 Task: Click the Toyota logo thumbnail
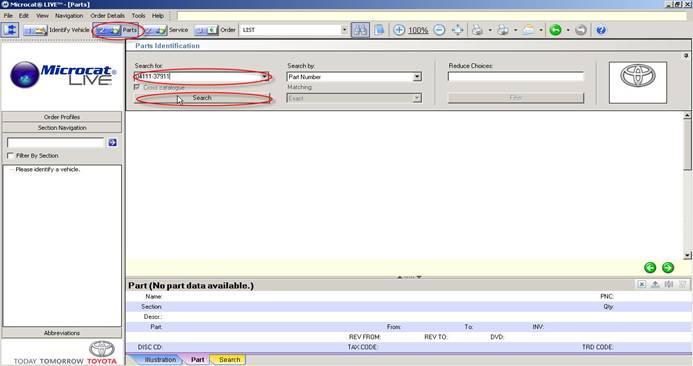tap(638, 83)
